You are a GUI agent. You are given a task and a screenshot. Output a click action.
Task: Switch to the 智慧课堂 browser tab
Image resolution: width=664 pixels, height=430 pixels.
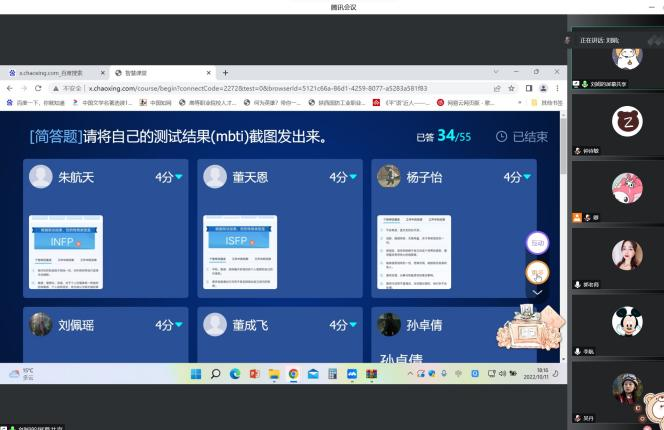click(x=160, y=73)
